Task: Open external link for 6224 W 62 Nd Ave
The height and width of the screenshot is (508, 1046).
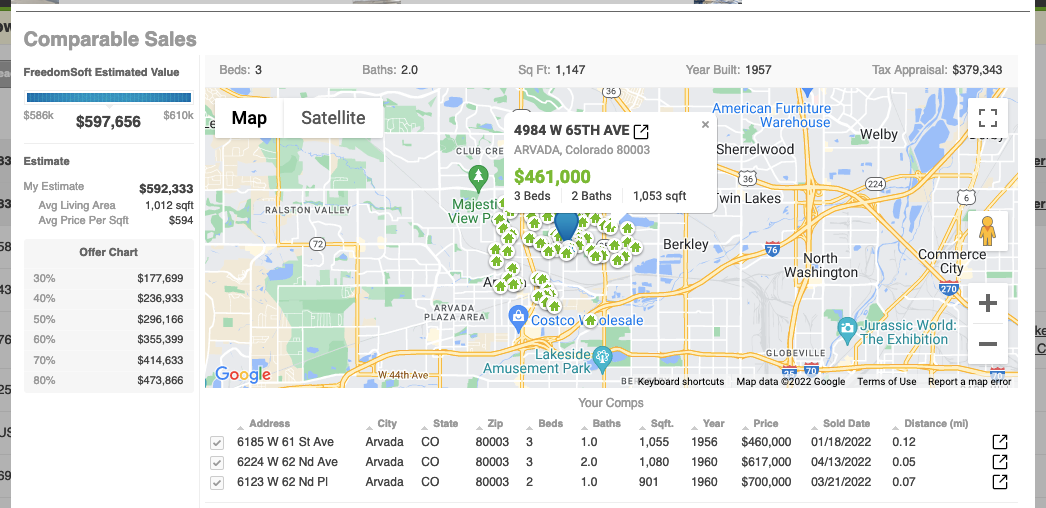Action: point(999,462)
